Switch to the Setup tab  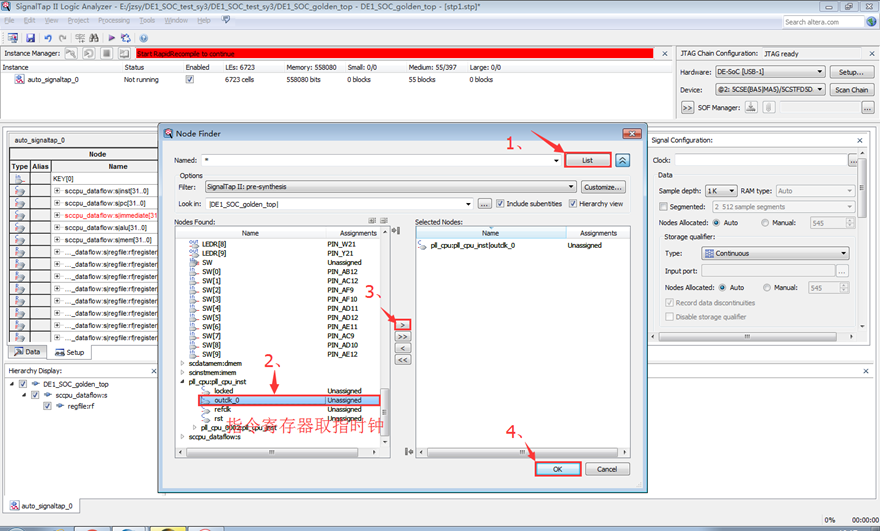pos(69,352)
